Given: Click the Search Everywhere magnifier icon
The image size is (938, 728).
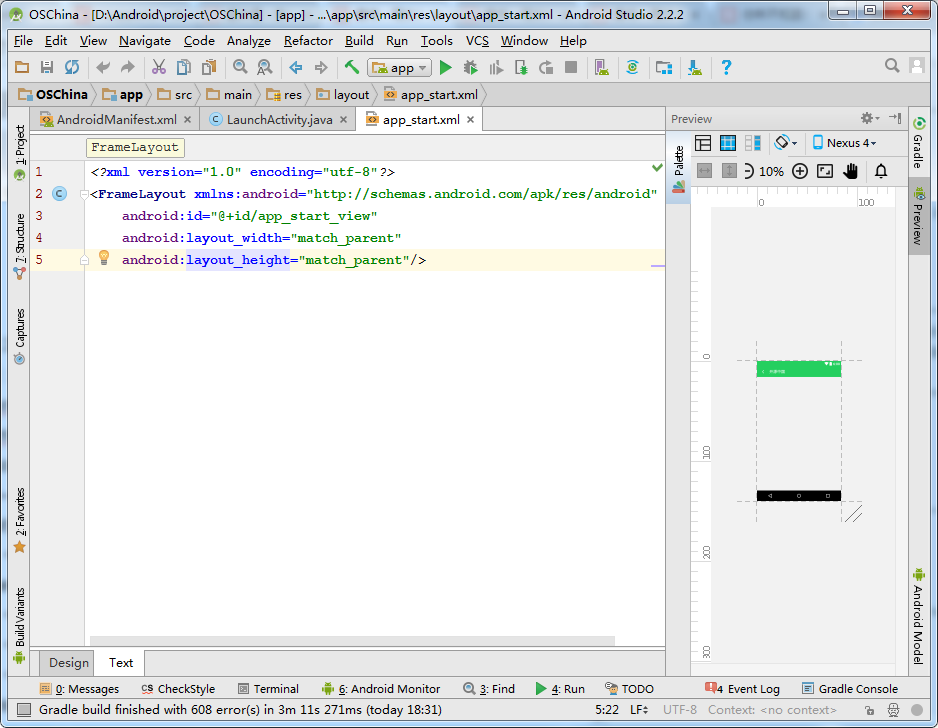Looking at the screenshot, I should pyautogui.click(x=892, y=66).
